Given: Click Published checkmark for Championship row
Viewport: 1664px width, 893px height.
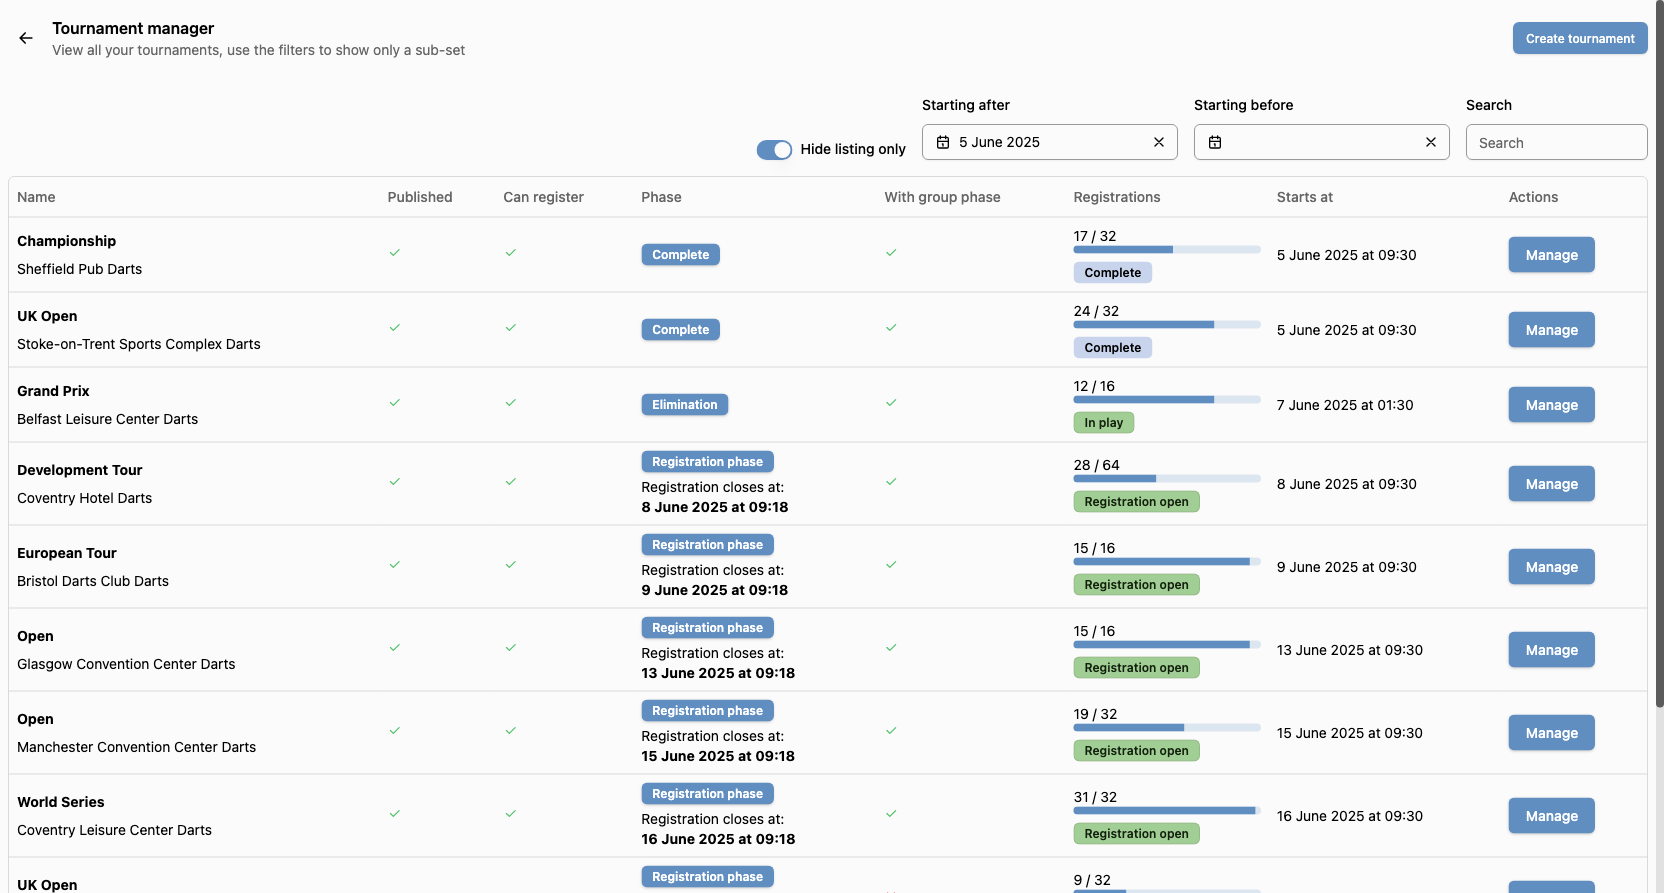Looking at the screenshot, I should [x=394, y=253].
